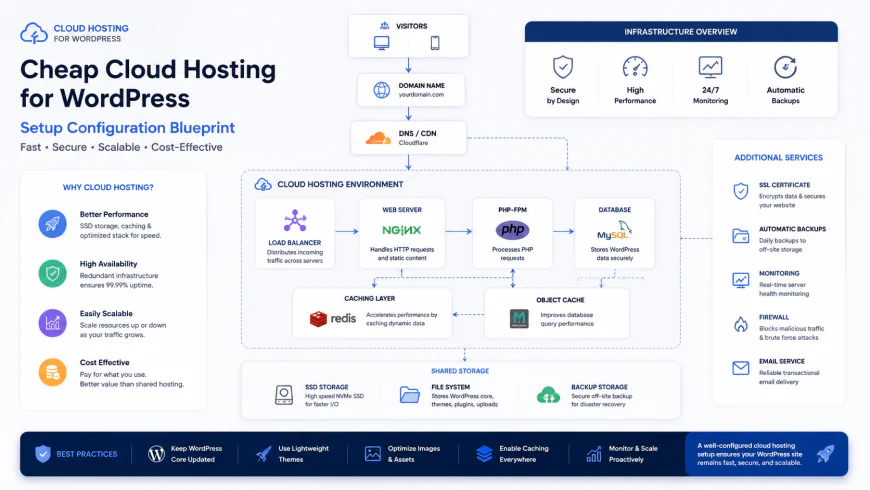Viewport: 870px width, 490px height.
Task: Click the Email Service envelope icon
Action: [x=741, y=368]
